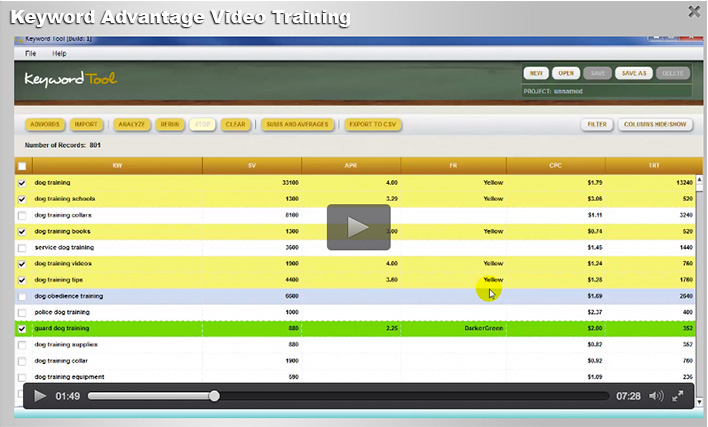
Task: Click the table scrollbar up arrow
Action: 699,179
